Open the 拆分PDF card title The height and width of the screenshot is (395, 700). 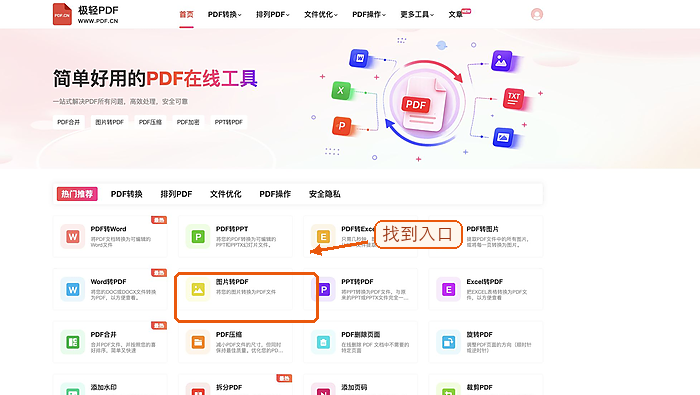(229, 387)
